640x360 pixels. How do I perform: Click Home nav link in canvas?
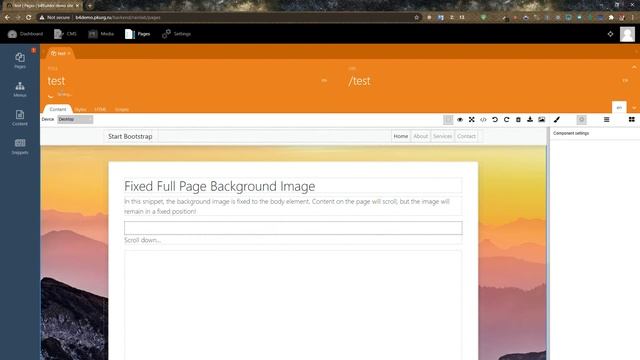point(401,136)
